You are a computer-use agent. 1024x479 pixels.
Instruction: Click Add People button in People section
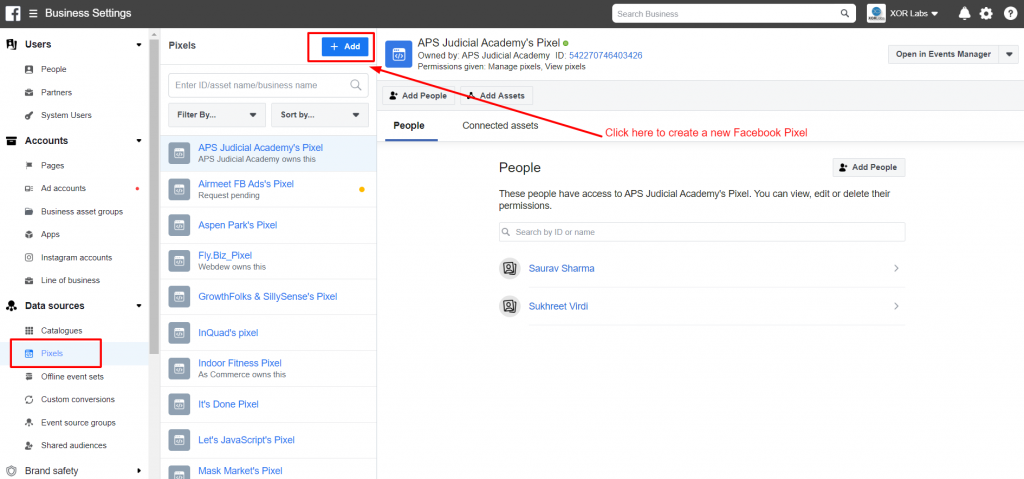click(x=869, y=167)
